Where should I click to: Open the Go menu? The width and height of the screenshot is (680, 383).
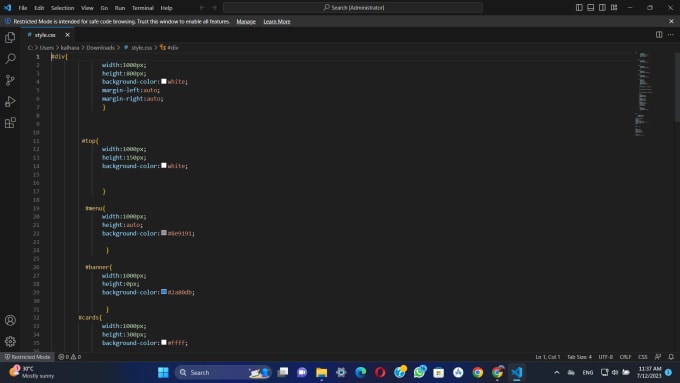104,8
